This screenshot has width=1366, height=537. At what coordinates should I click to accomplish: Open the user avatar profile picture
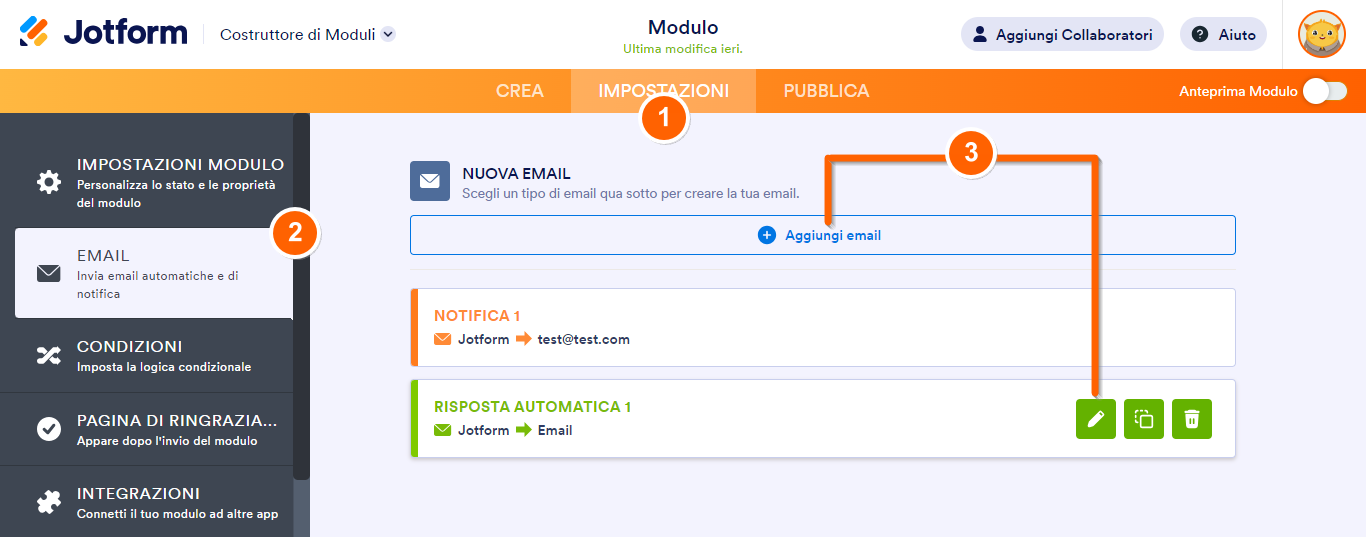tap(1321, 34)
